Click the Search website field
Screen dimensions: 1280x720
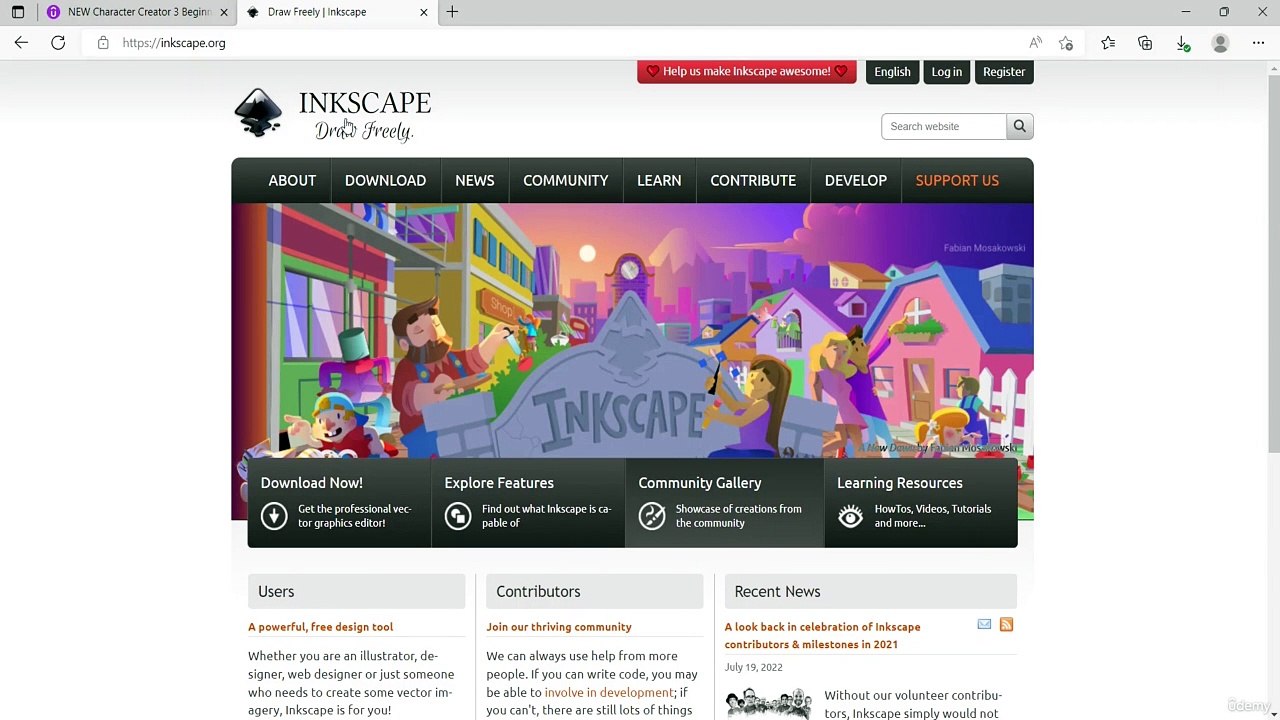tap(944, 126)
